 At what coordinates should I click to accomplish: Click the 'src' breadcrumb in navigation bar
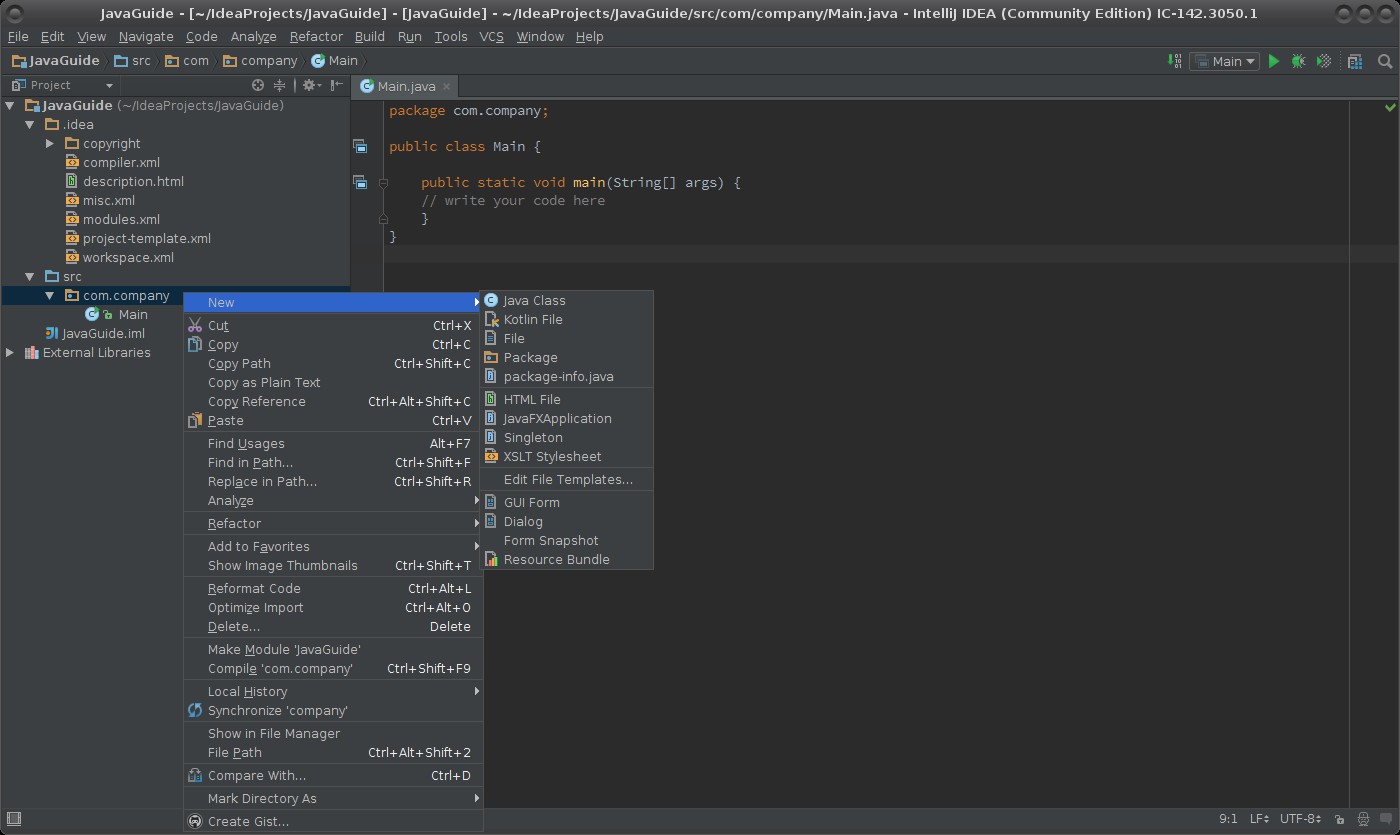[x=132, y=61]
